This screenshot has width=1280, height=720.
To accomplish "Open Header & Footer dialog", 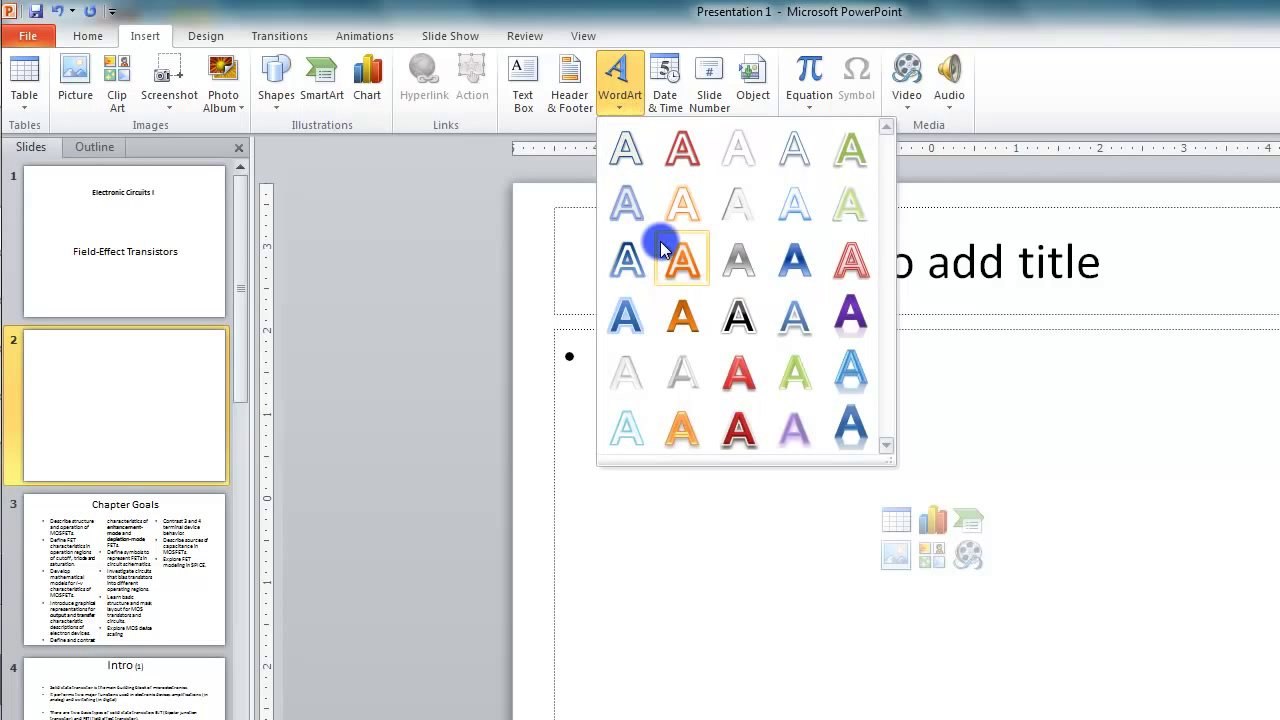I will [x=570, y=84].
